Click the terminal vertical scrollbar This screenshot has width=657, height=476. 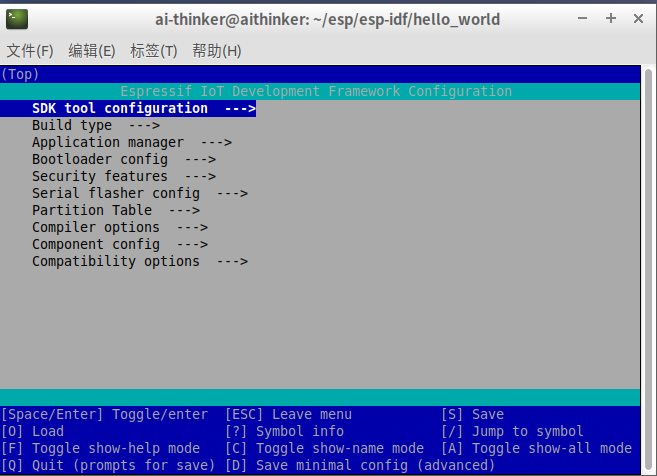pos(649,268)
